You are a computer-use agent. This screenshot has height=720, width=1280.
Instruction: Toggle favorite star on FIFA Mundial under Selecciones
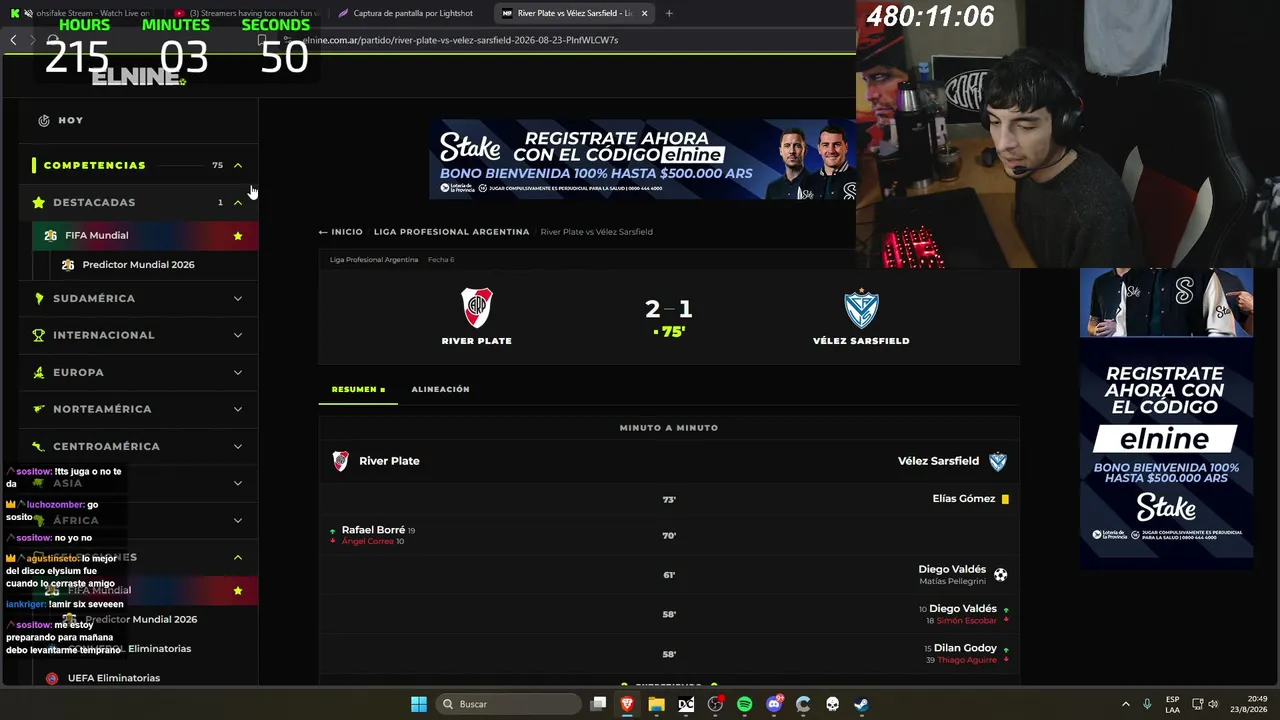(x=237, y=591)
